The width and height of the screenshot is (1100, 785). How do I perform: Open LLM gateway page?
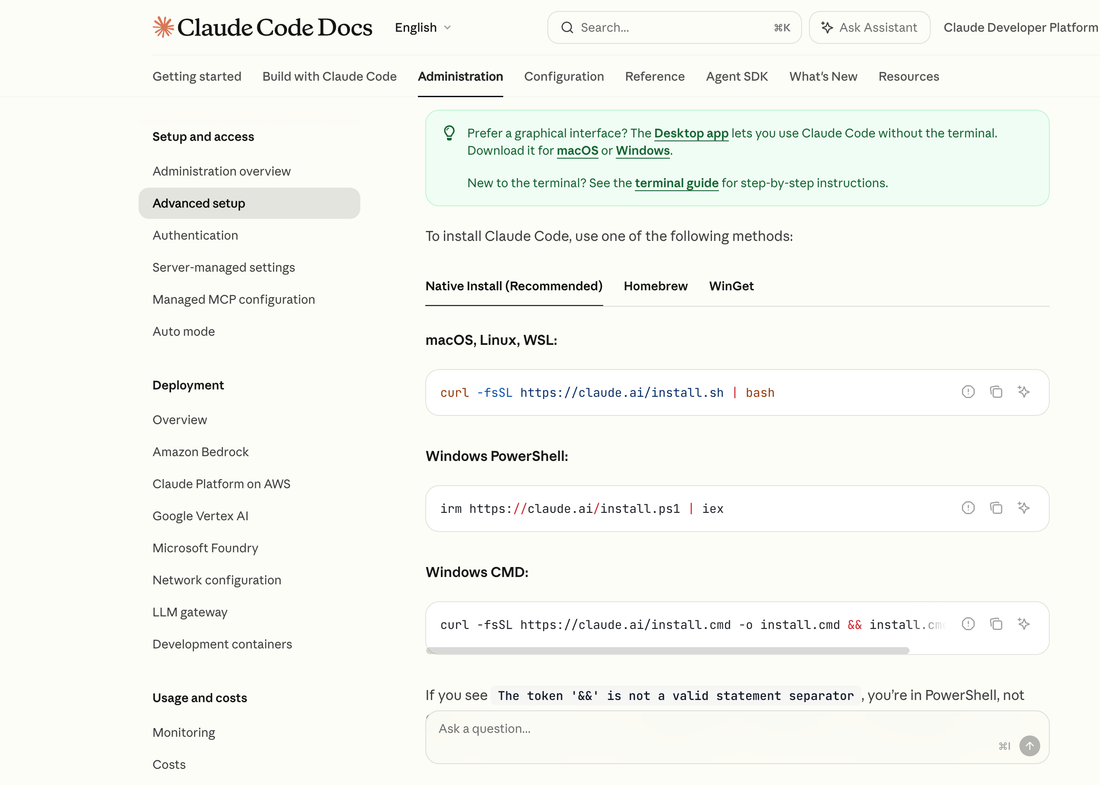(190, 612)
